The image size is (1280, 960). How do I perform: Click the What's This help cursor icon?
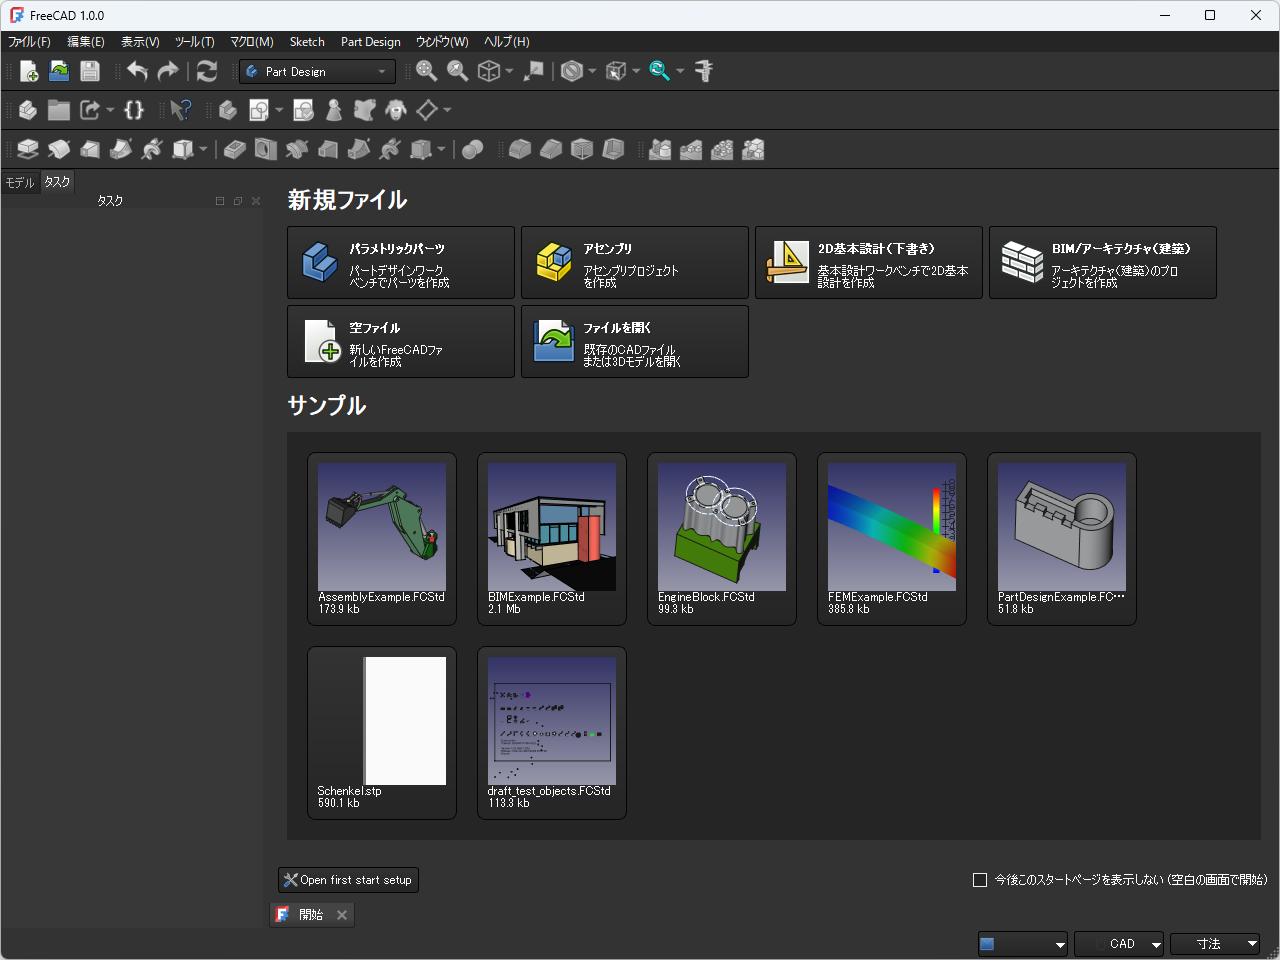[181, 110]
